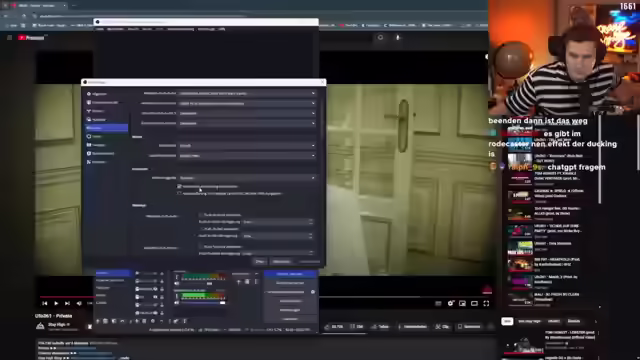Toggle visibility eye of third OBS source

[155, 289]
